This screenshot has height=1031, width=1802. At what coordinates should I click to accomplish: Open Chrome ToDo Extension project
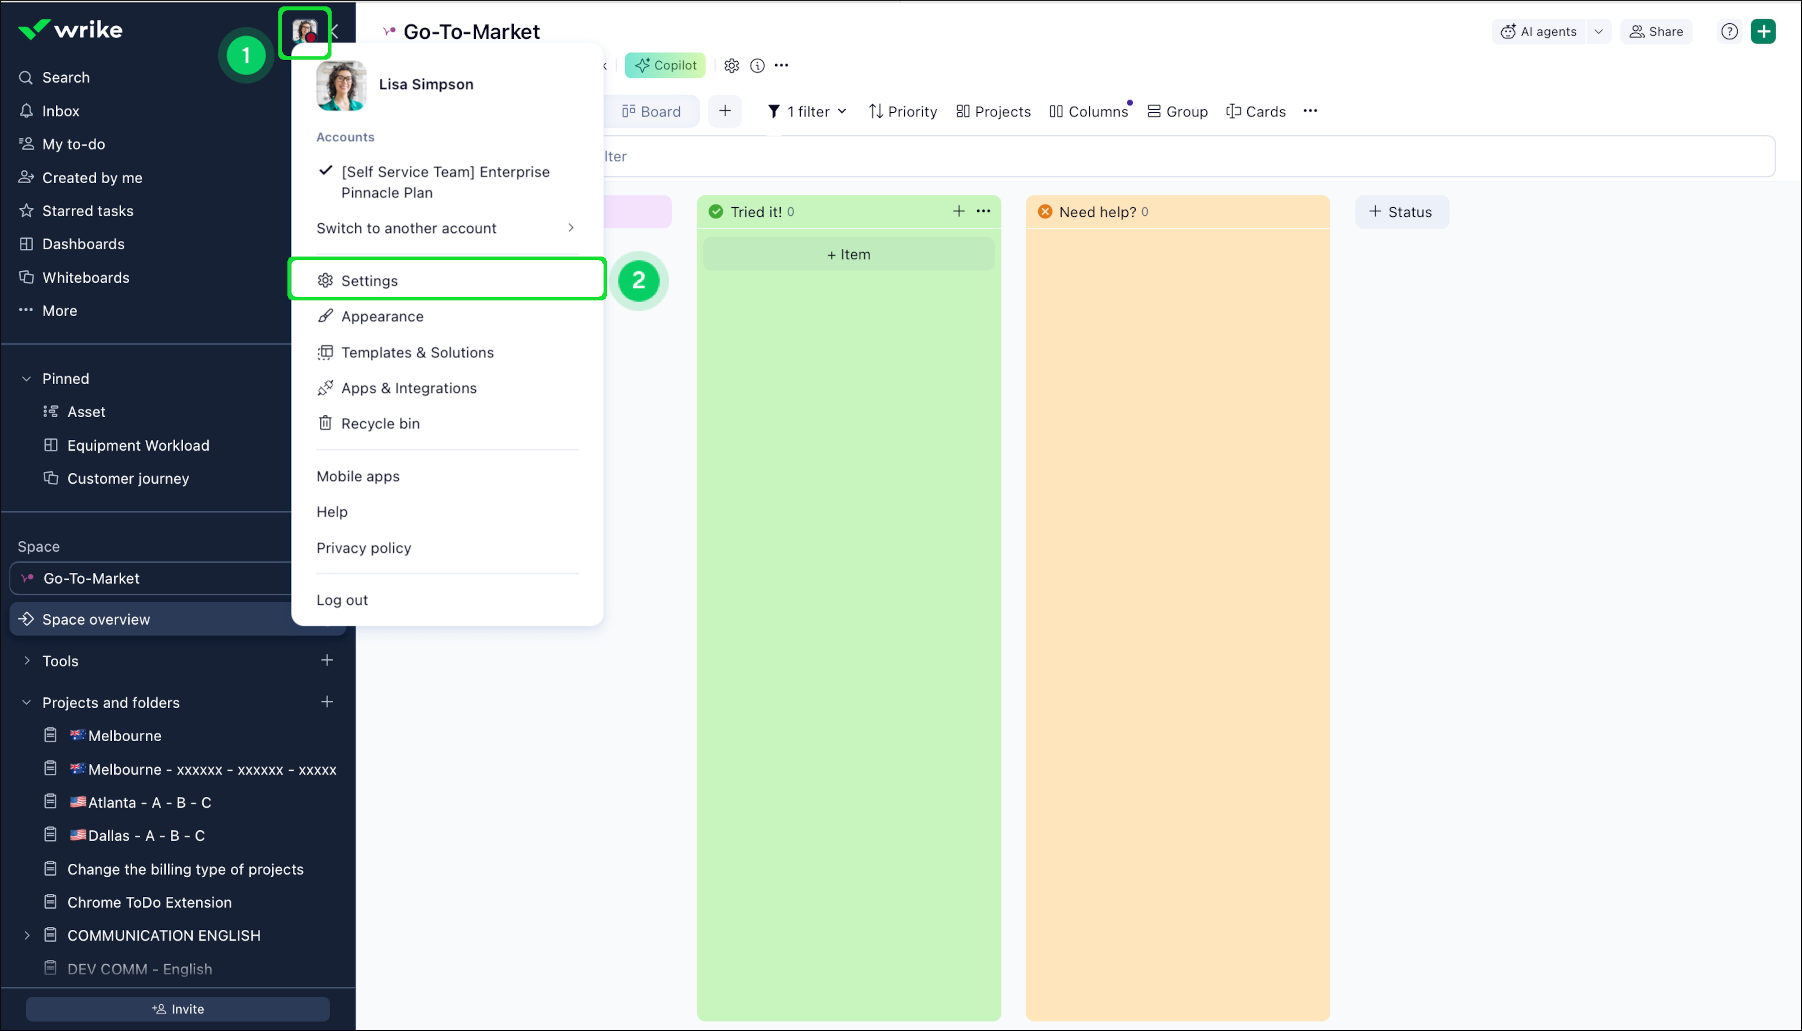point(149,903)
